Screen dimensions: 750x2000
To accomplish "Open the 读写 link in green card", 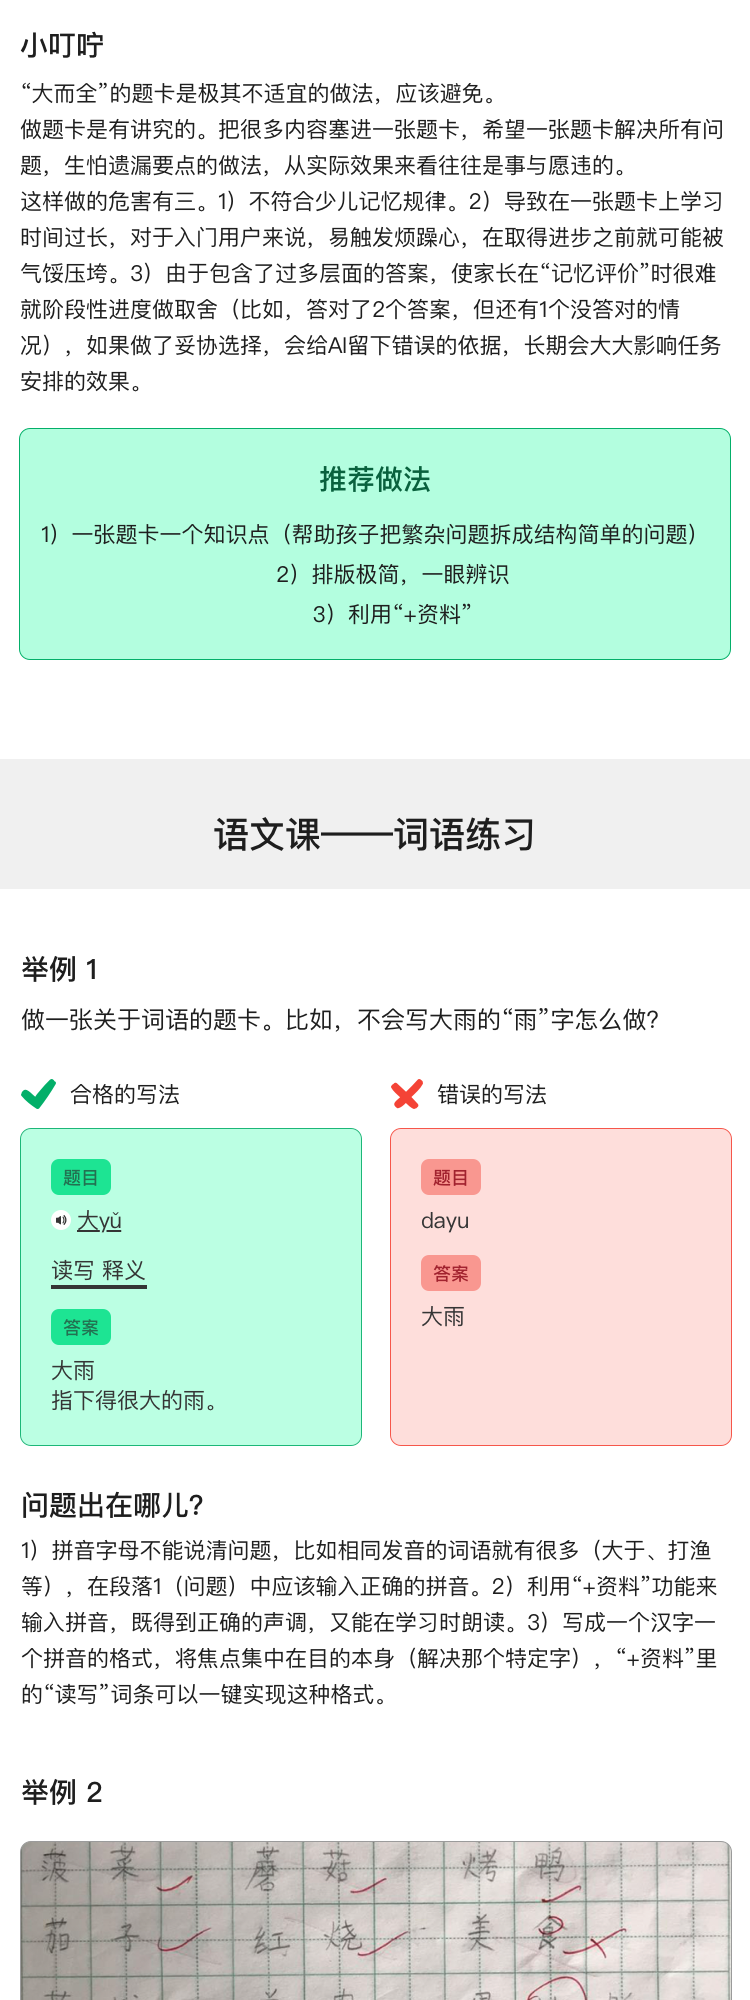I will click(72, 1271).
